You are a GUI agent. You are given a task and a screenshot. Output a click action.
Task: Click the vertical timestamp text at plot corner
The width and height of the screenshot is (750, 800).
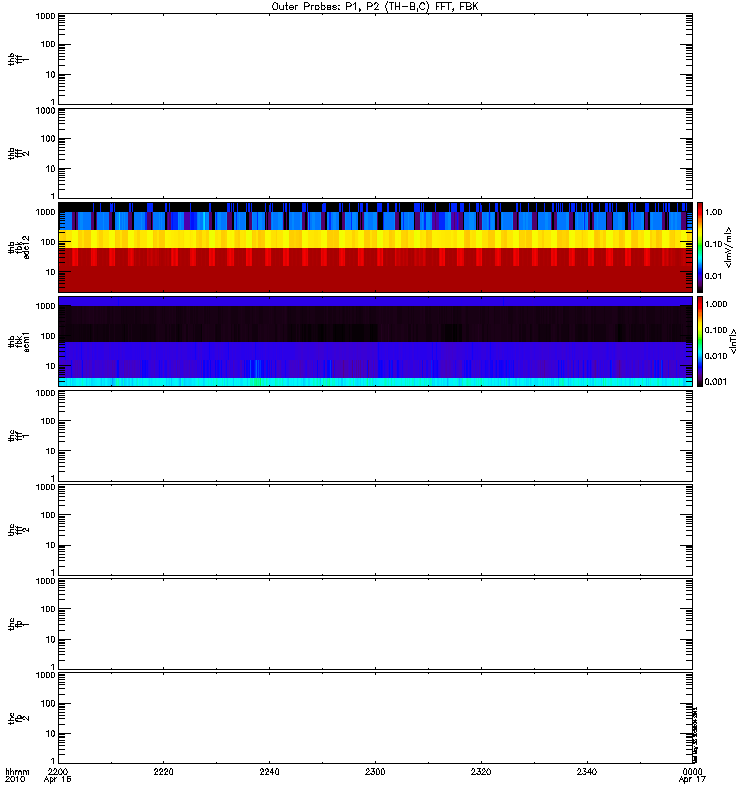click(695, 735)
